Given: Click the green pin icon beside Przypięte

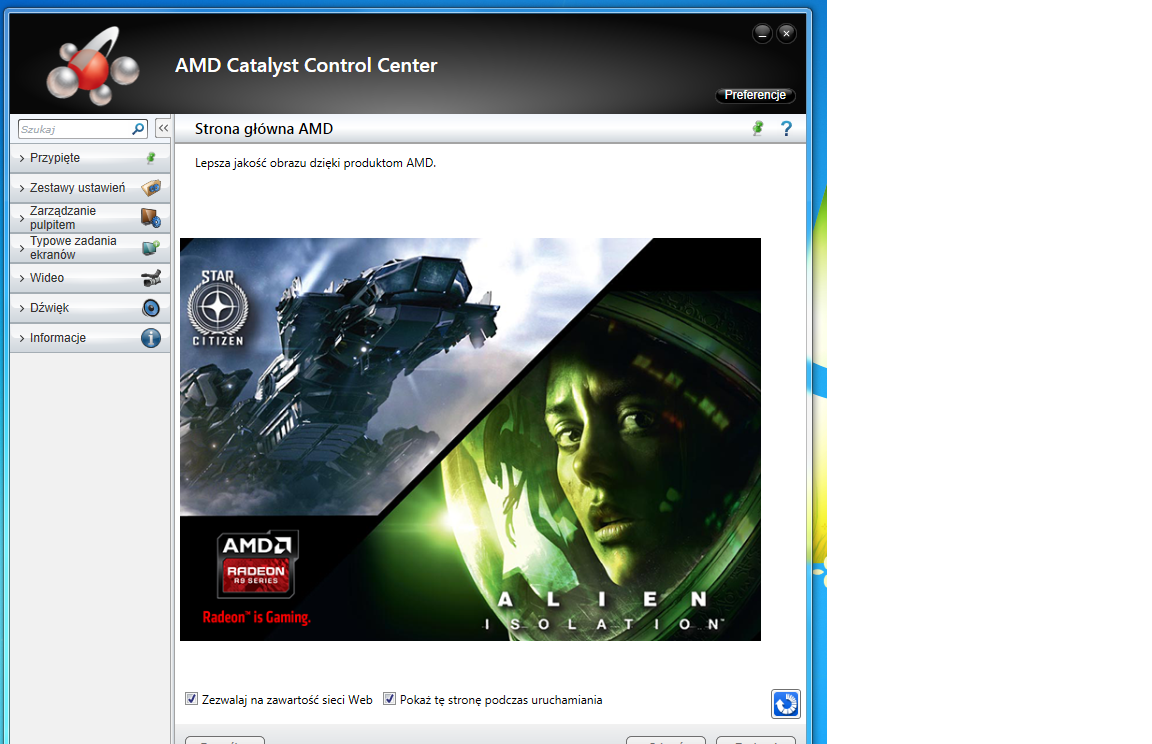Looking at the screenshot, I should [151, 158].
